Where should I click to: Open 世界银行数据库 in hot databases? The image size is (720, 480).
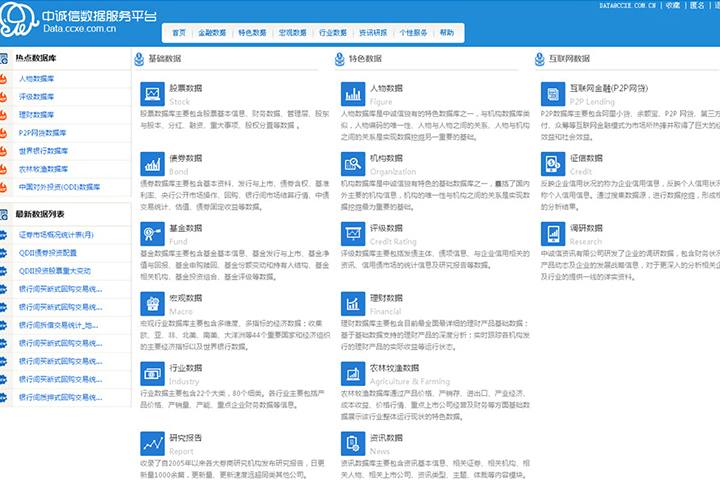point(43,151)
